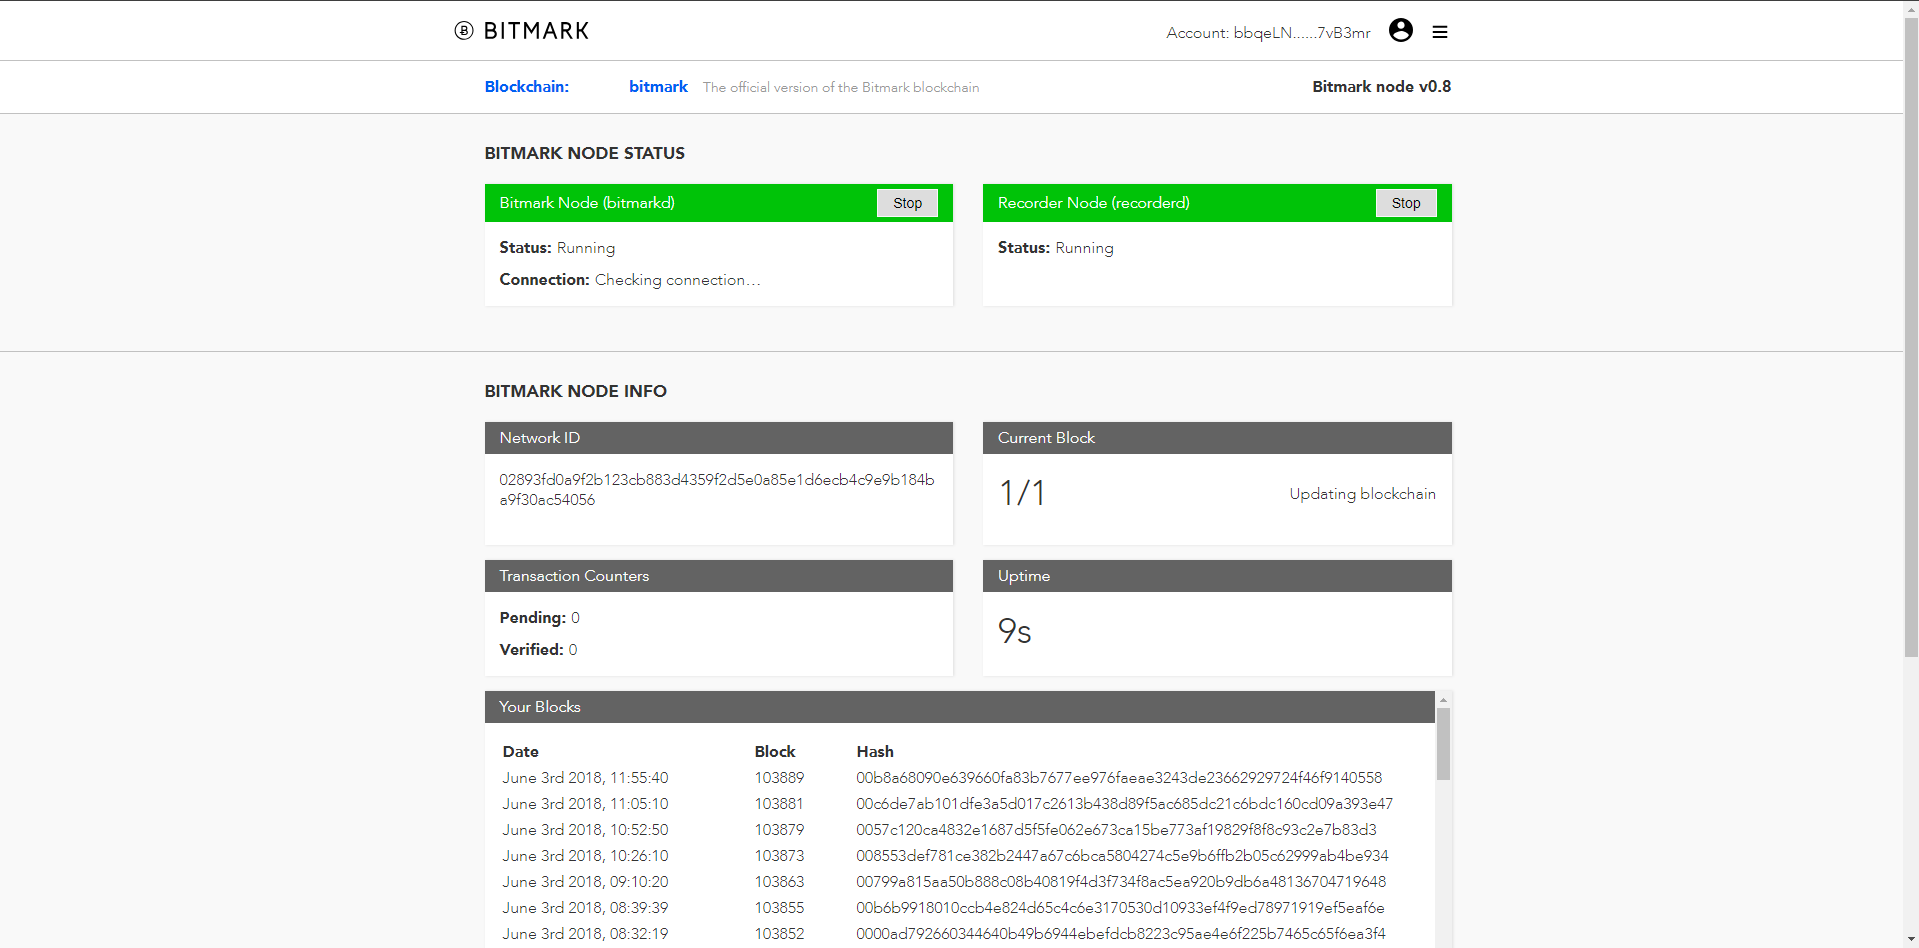The height and width of the screenshot is (948, 1919).
Task: Click the page scrollbar up arrow
Action: (x=1911, y=8)
